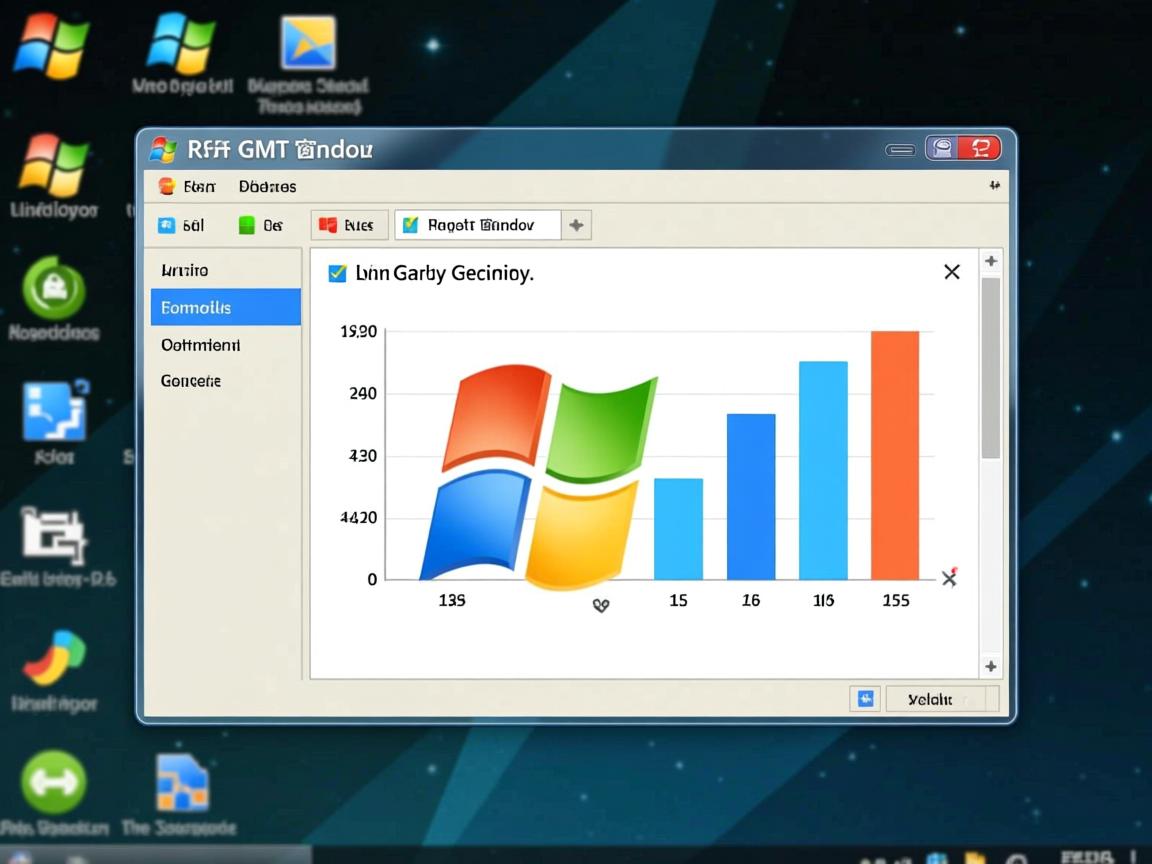Open the 'Dbdrtes' menu
Image resolution: width=1152 pixels, height=864 pixels.
[266, 186]
